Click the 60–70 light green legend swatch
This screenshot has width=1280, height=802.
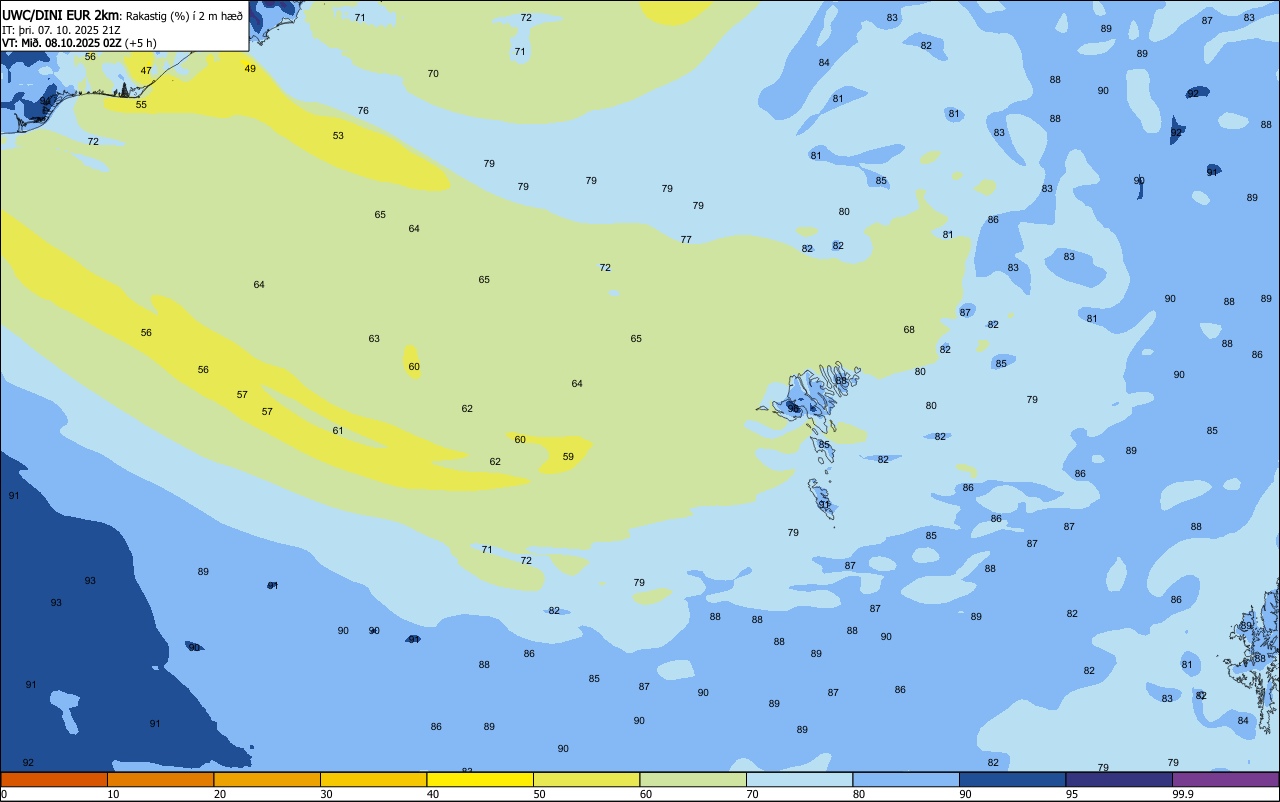693,779
